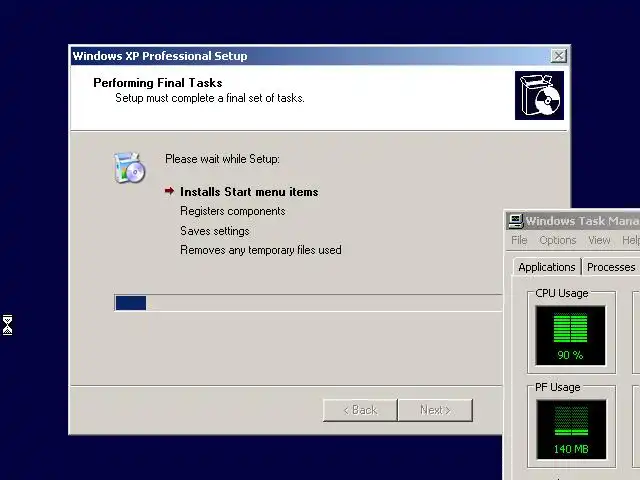Screen dimensions: 640x480
Task: Click the PF Usage gauge showing 140 MB
Action: click(571, 429)
